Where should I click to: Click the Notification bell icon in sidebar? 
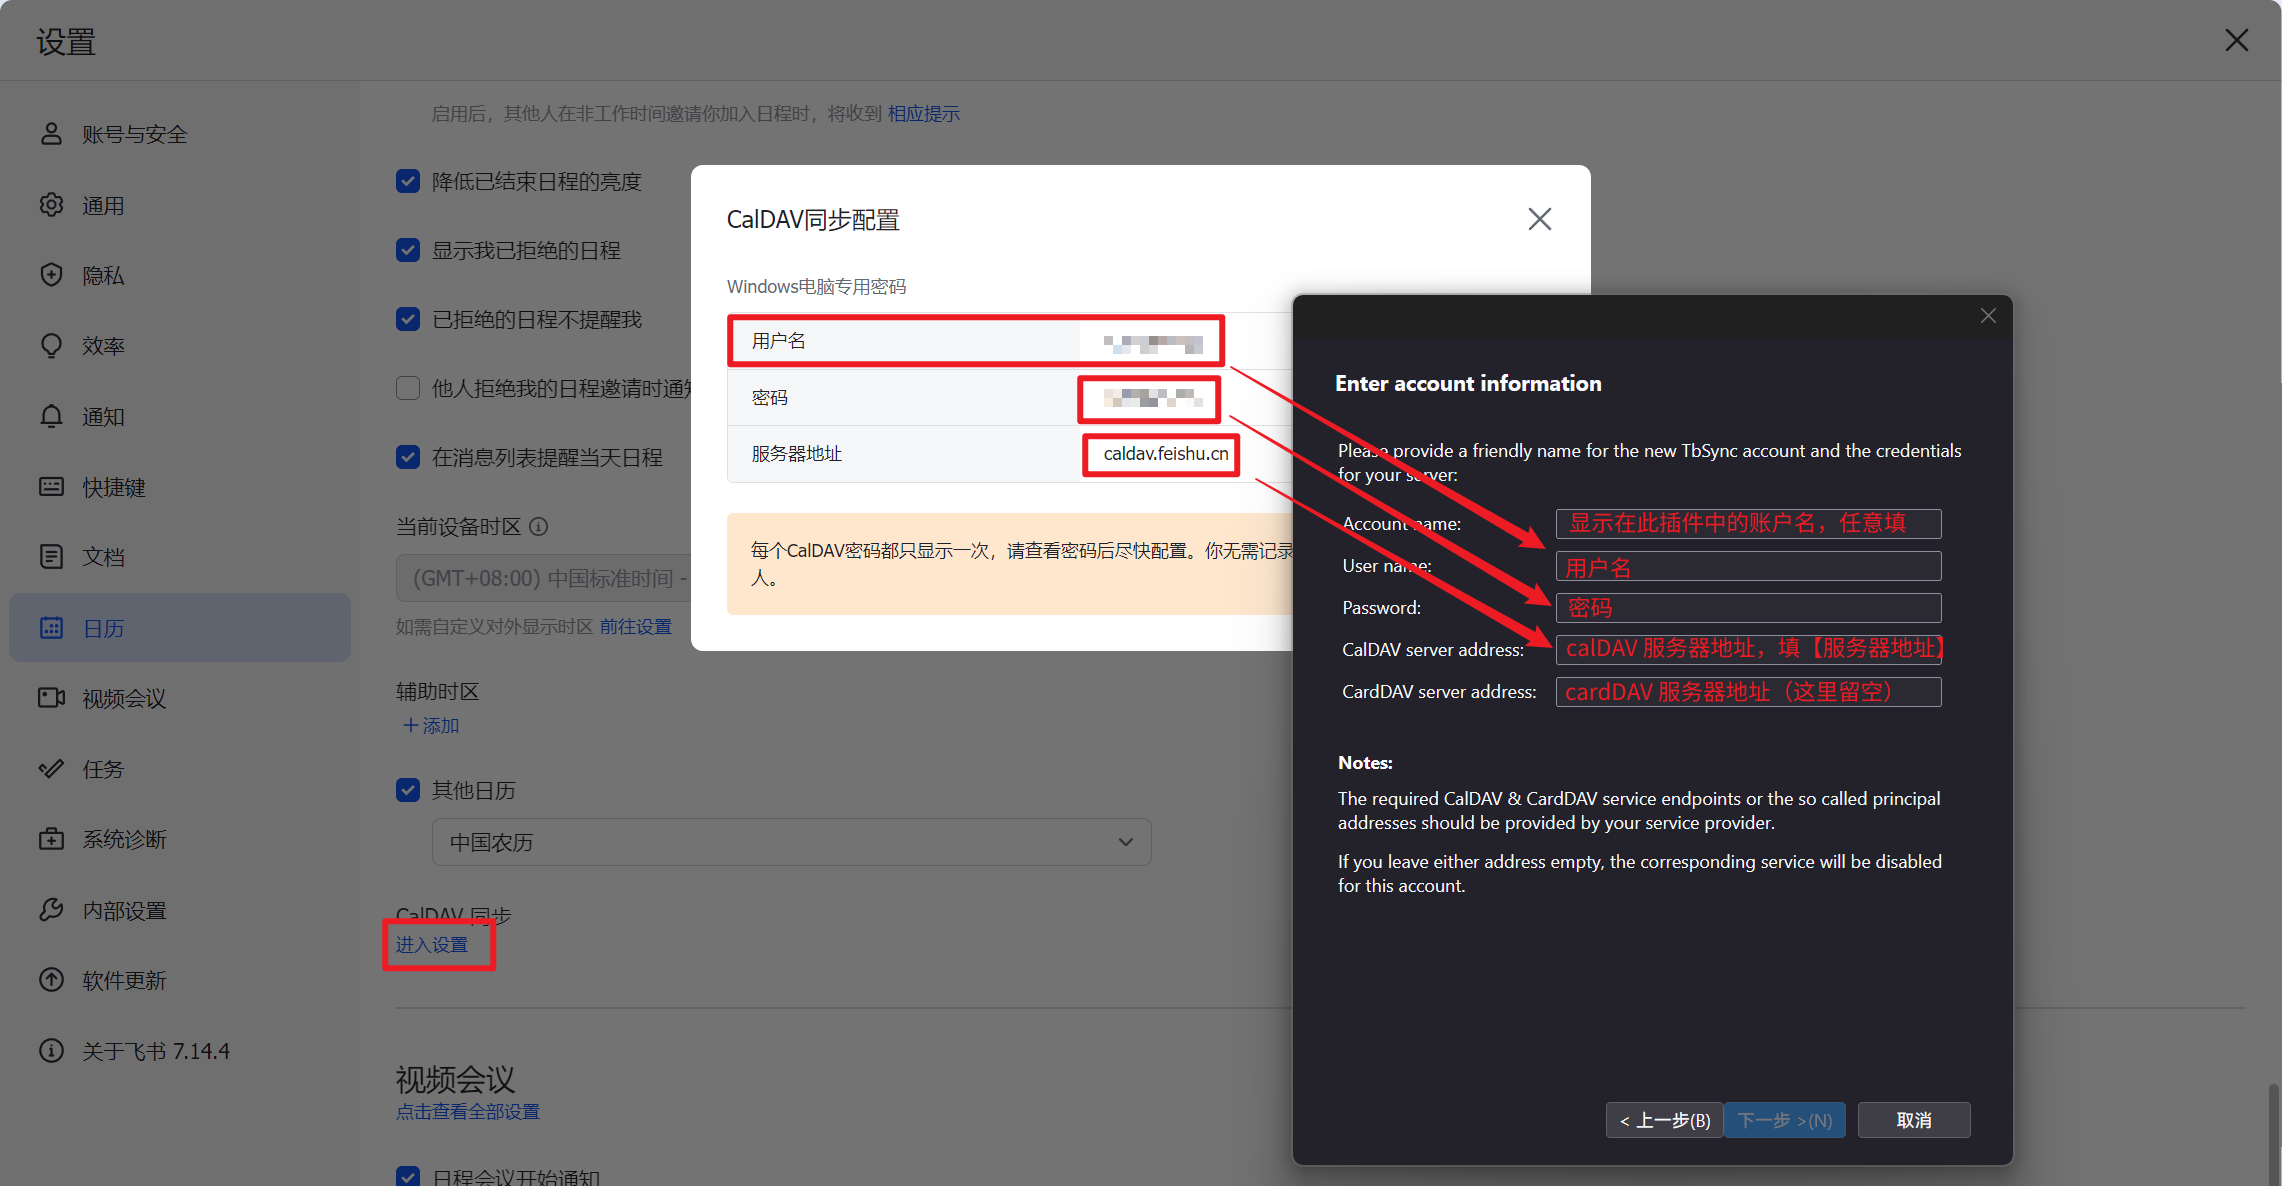(51, 416)
